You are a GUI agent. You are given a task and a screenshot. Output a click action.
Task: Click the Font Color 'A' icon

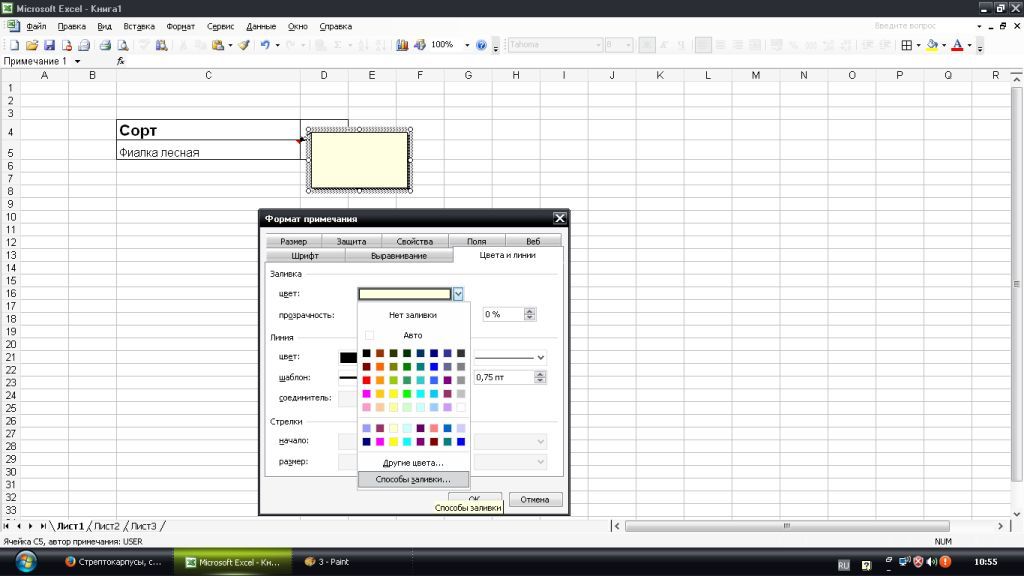point(957,45)
